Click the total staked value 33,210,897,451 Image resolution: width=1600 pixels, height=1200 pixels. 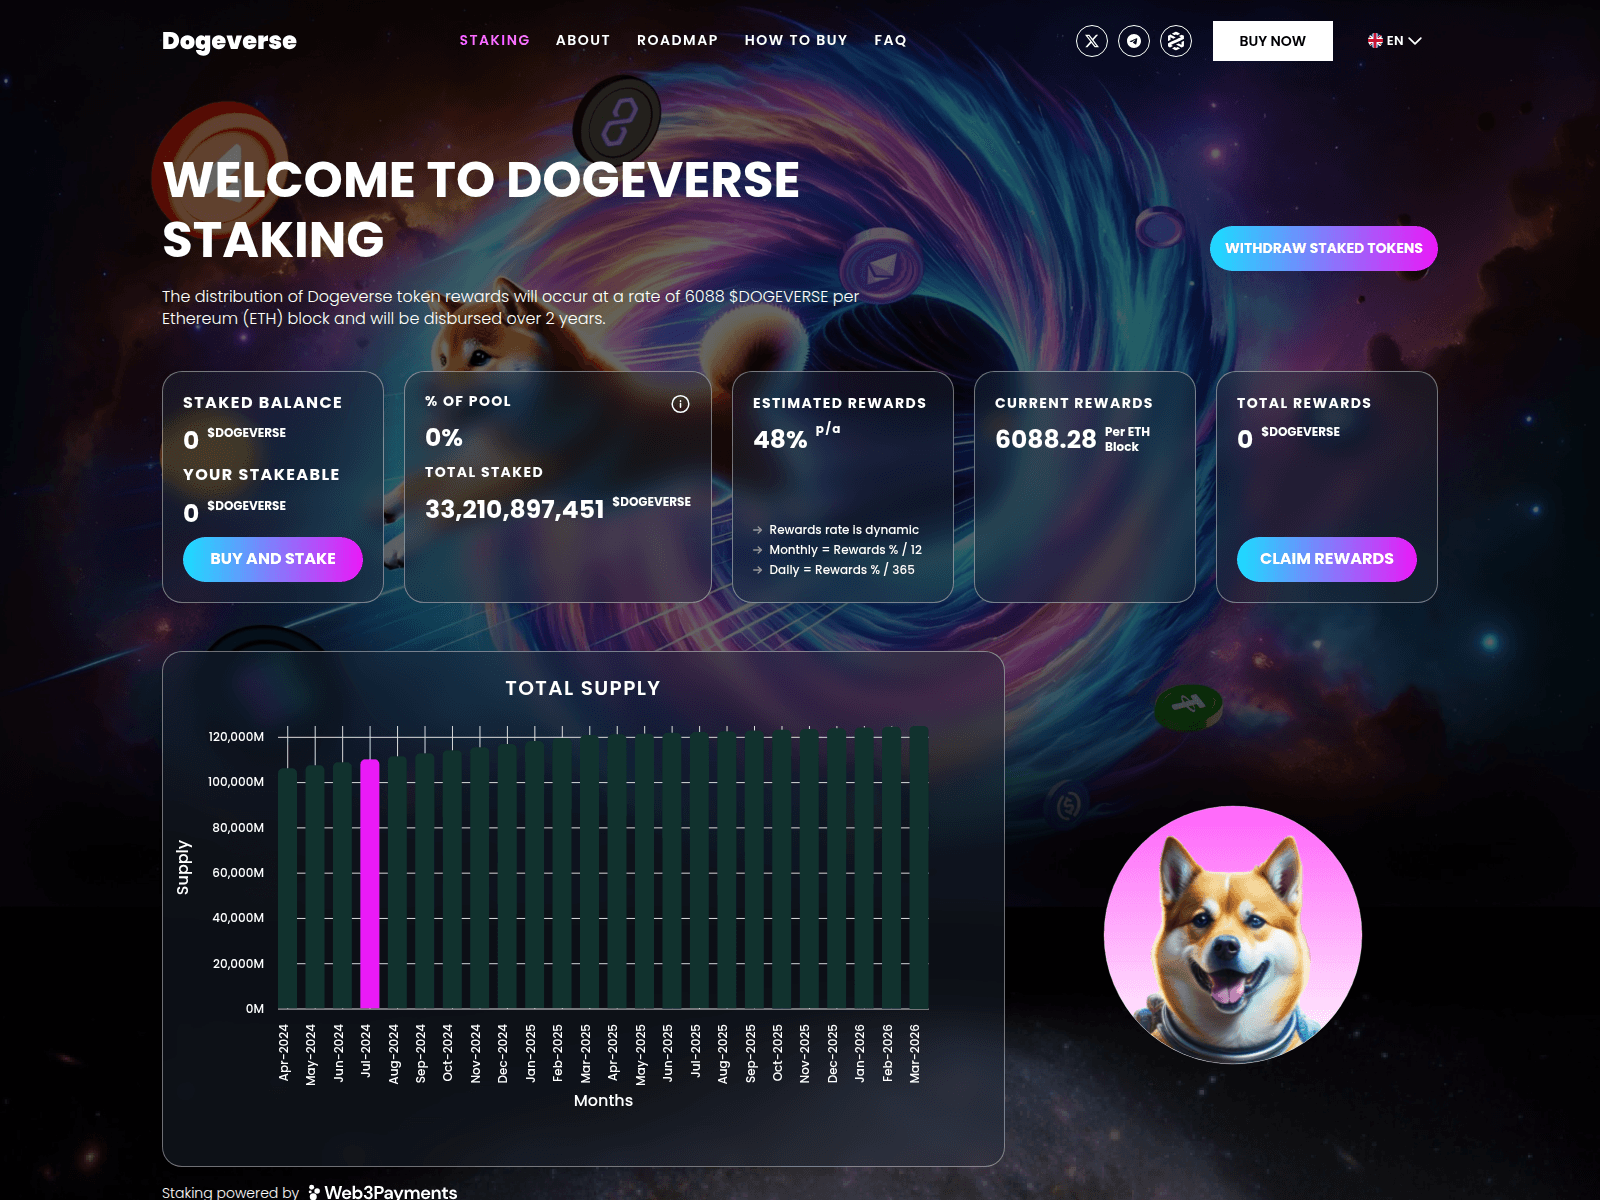514,509
